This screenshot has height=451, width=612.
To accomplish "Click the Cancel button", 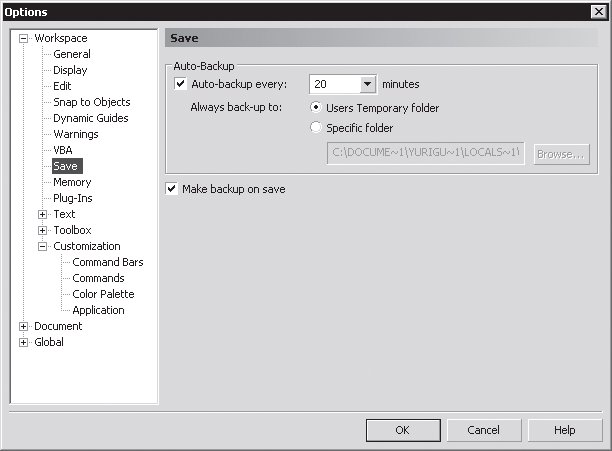I will pyautogui.click(x=484, y=430).
